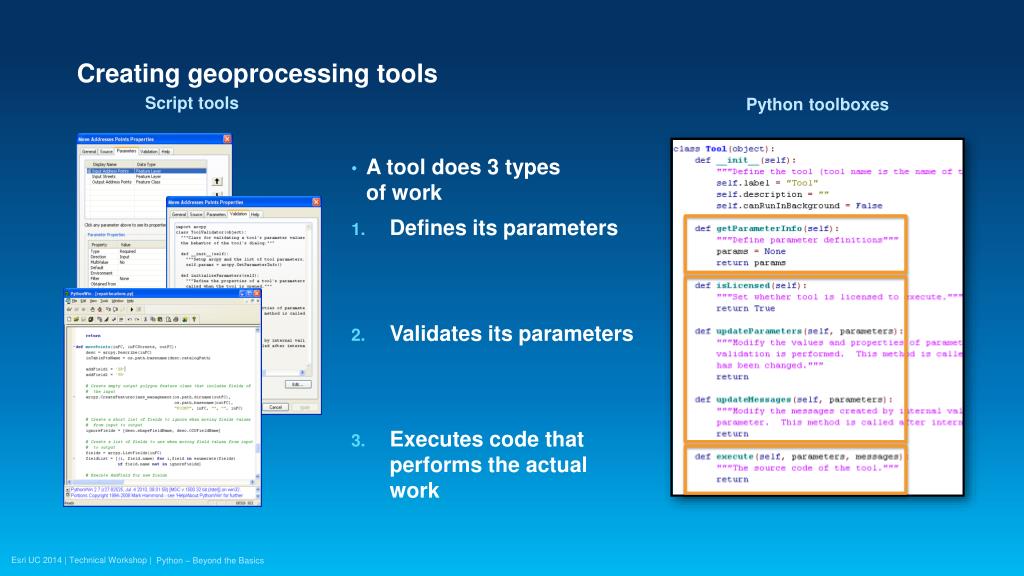The width and height of the screenshot is (1024, 576).
Task: Click the Redo arrow icon in PythonWin toolbar
Action: coord(137,319)
